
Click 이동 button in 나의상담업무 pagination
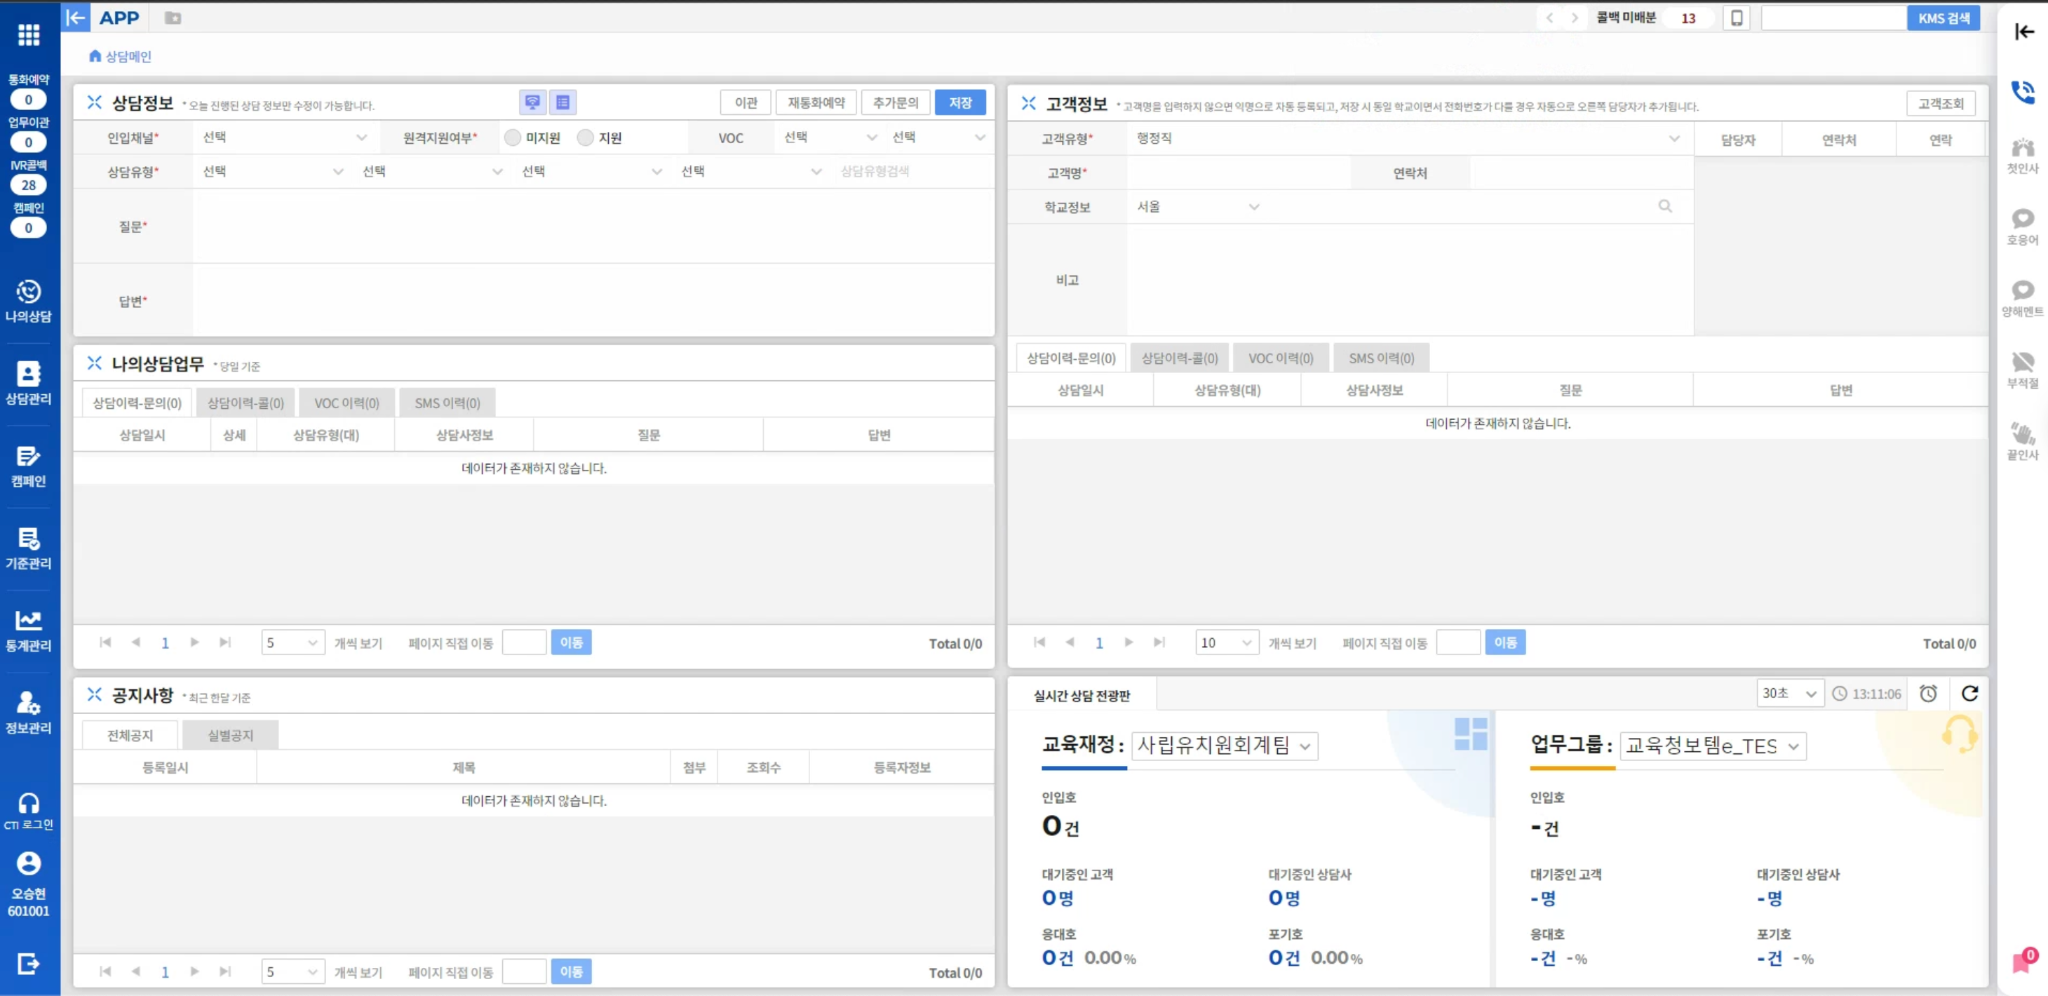pyautogui.click(x=572, y=642)
